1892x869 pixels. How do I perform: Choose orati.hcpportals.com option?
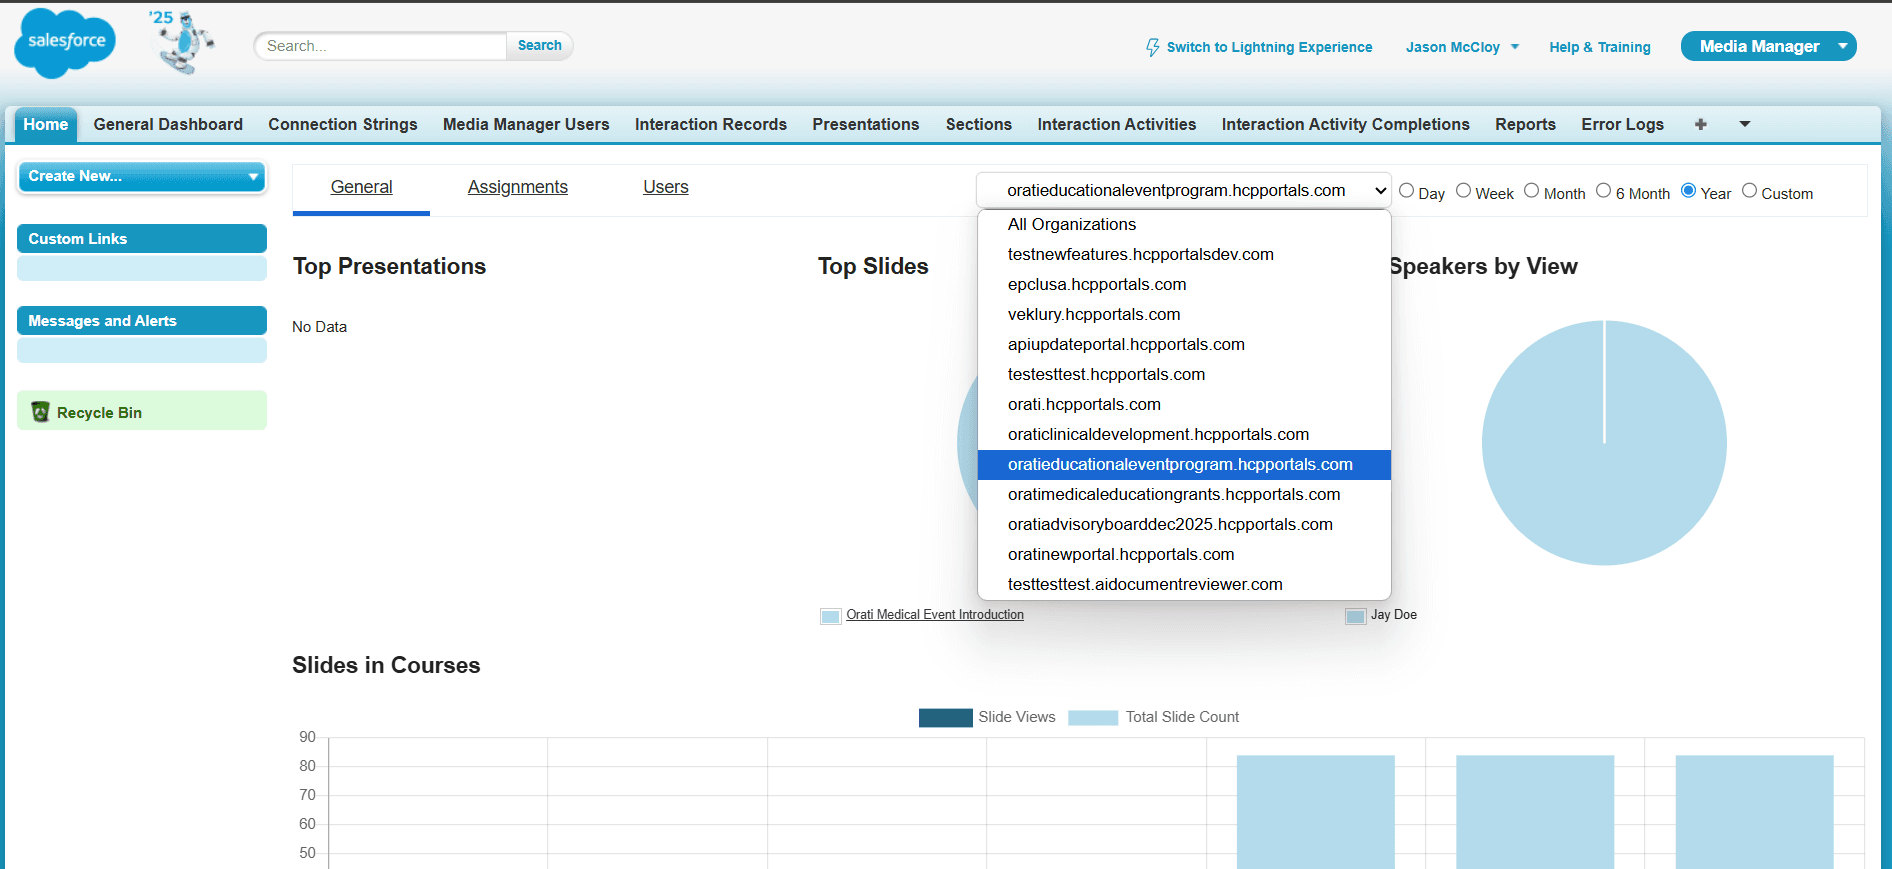(x=1184, y=404)
